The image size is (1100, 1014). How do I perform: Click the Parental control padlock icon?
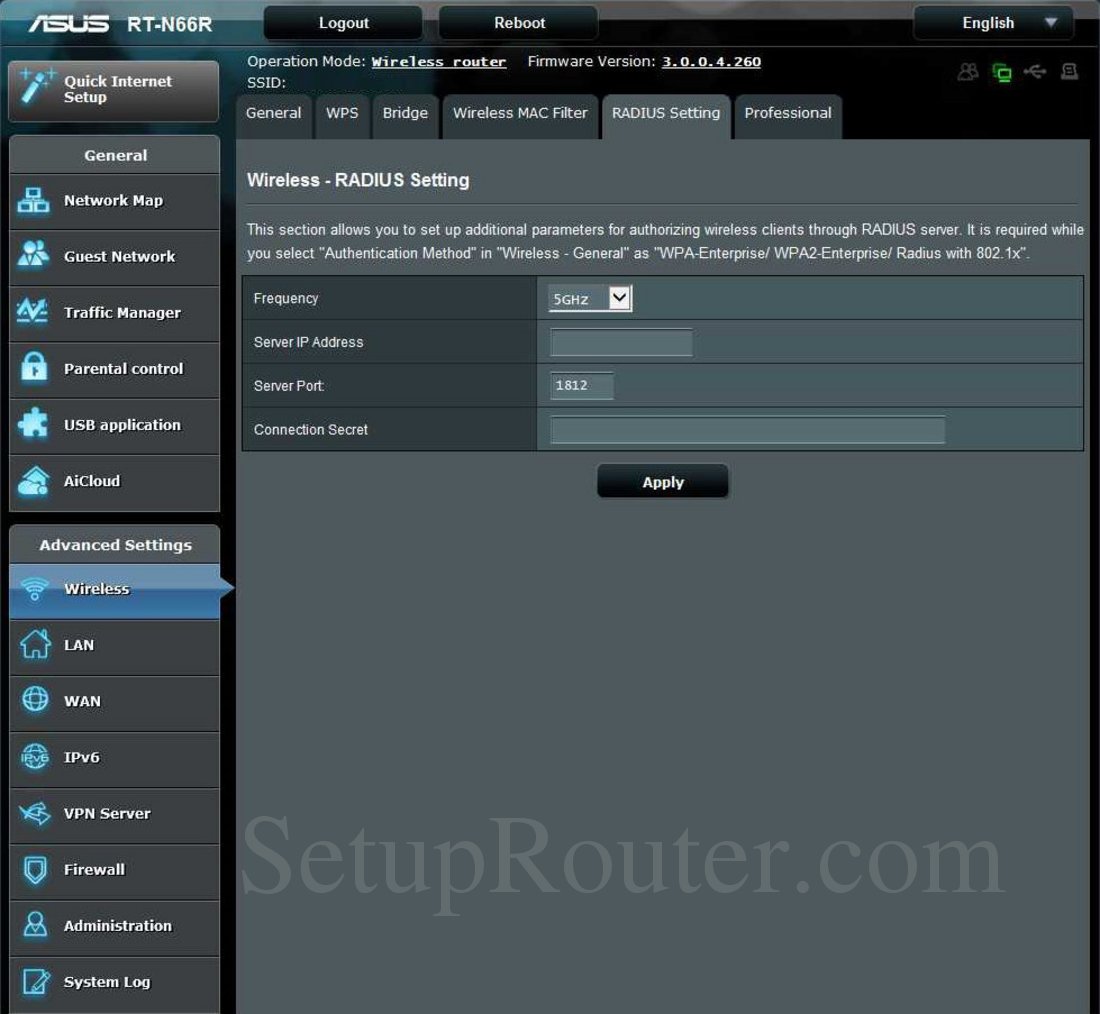34,367
